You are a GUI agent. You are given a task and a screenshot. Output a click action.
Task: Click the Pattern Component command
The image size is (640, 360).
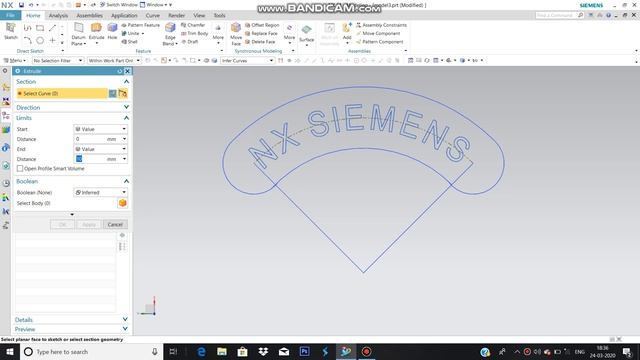[380, 42]
